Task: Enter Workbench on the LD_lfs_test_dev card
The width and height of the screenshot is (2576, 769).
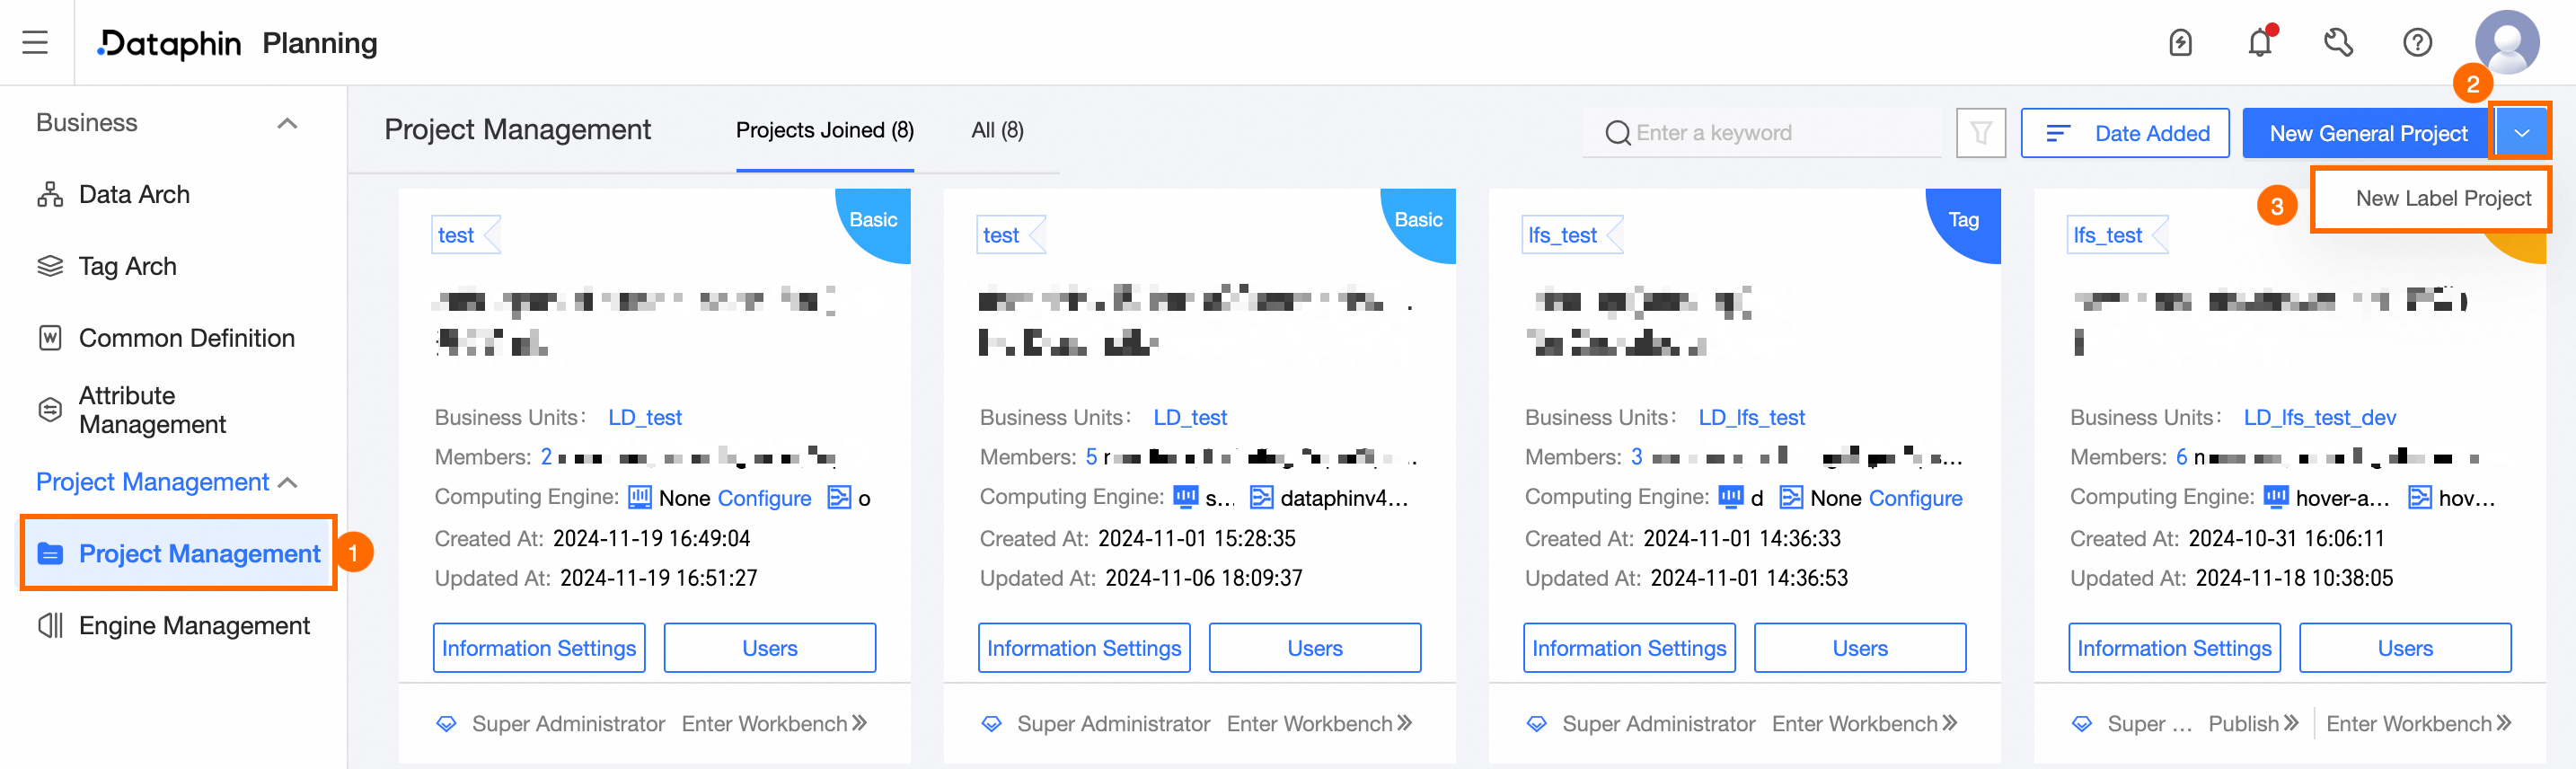Action: [x=2418, y=724]
